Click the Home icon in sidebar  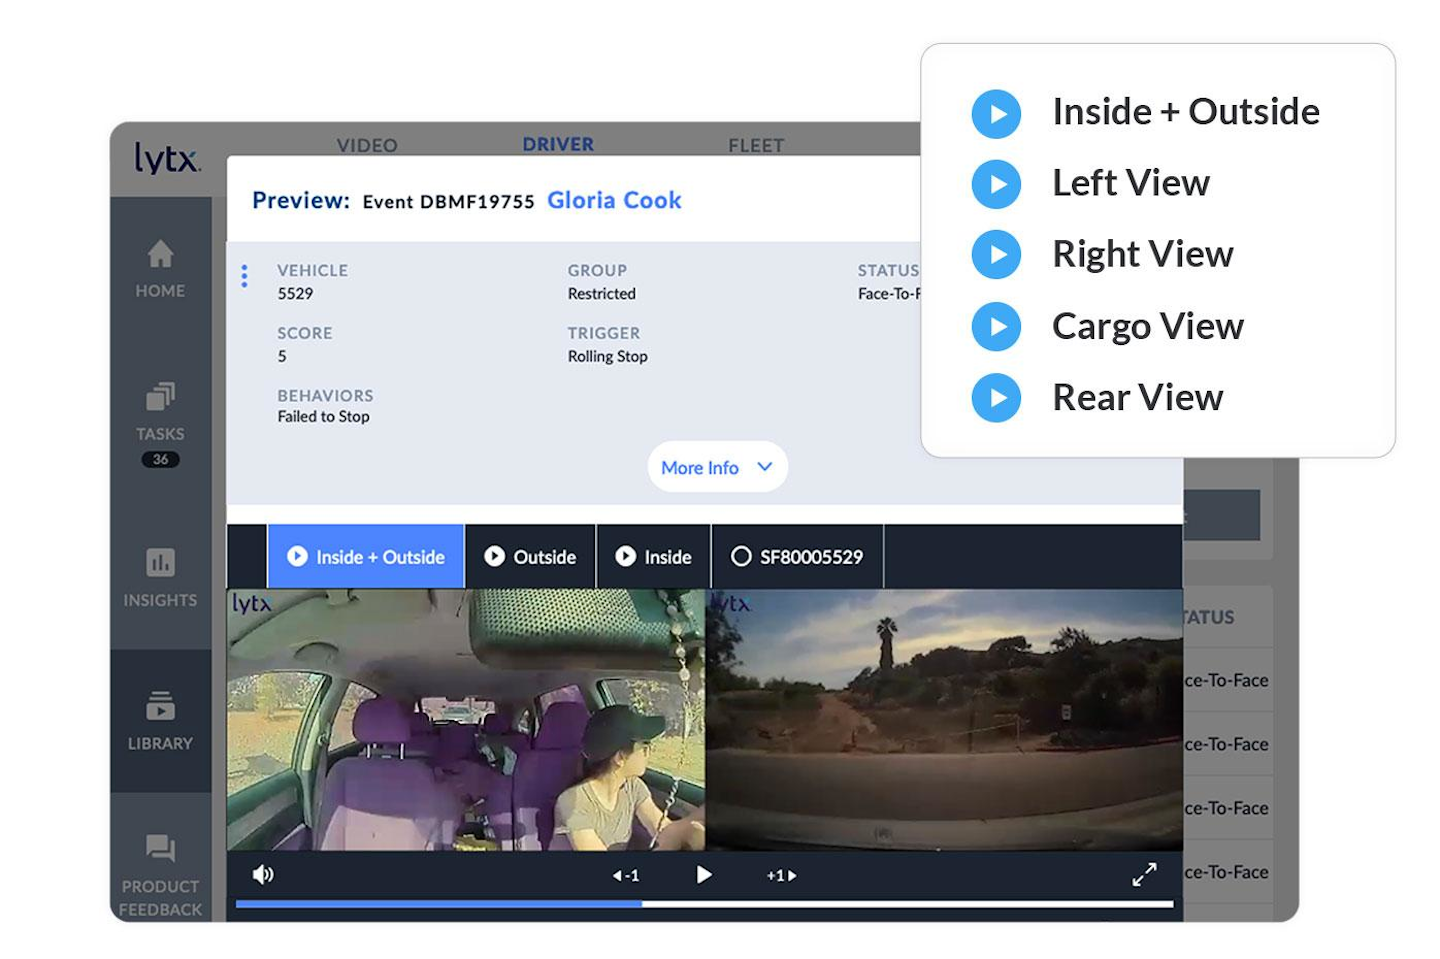tap(160, 255)
